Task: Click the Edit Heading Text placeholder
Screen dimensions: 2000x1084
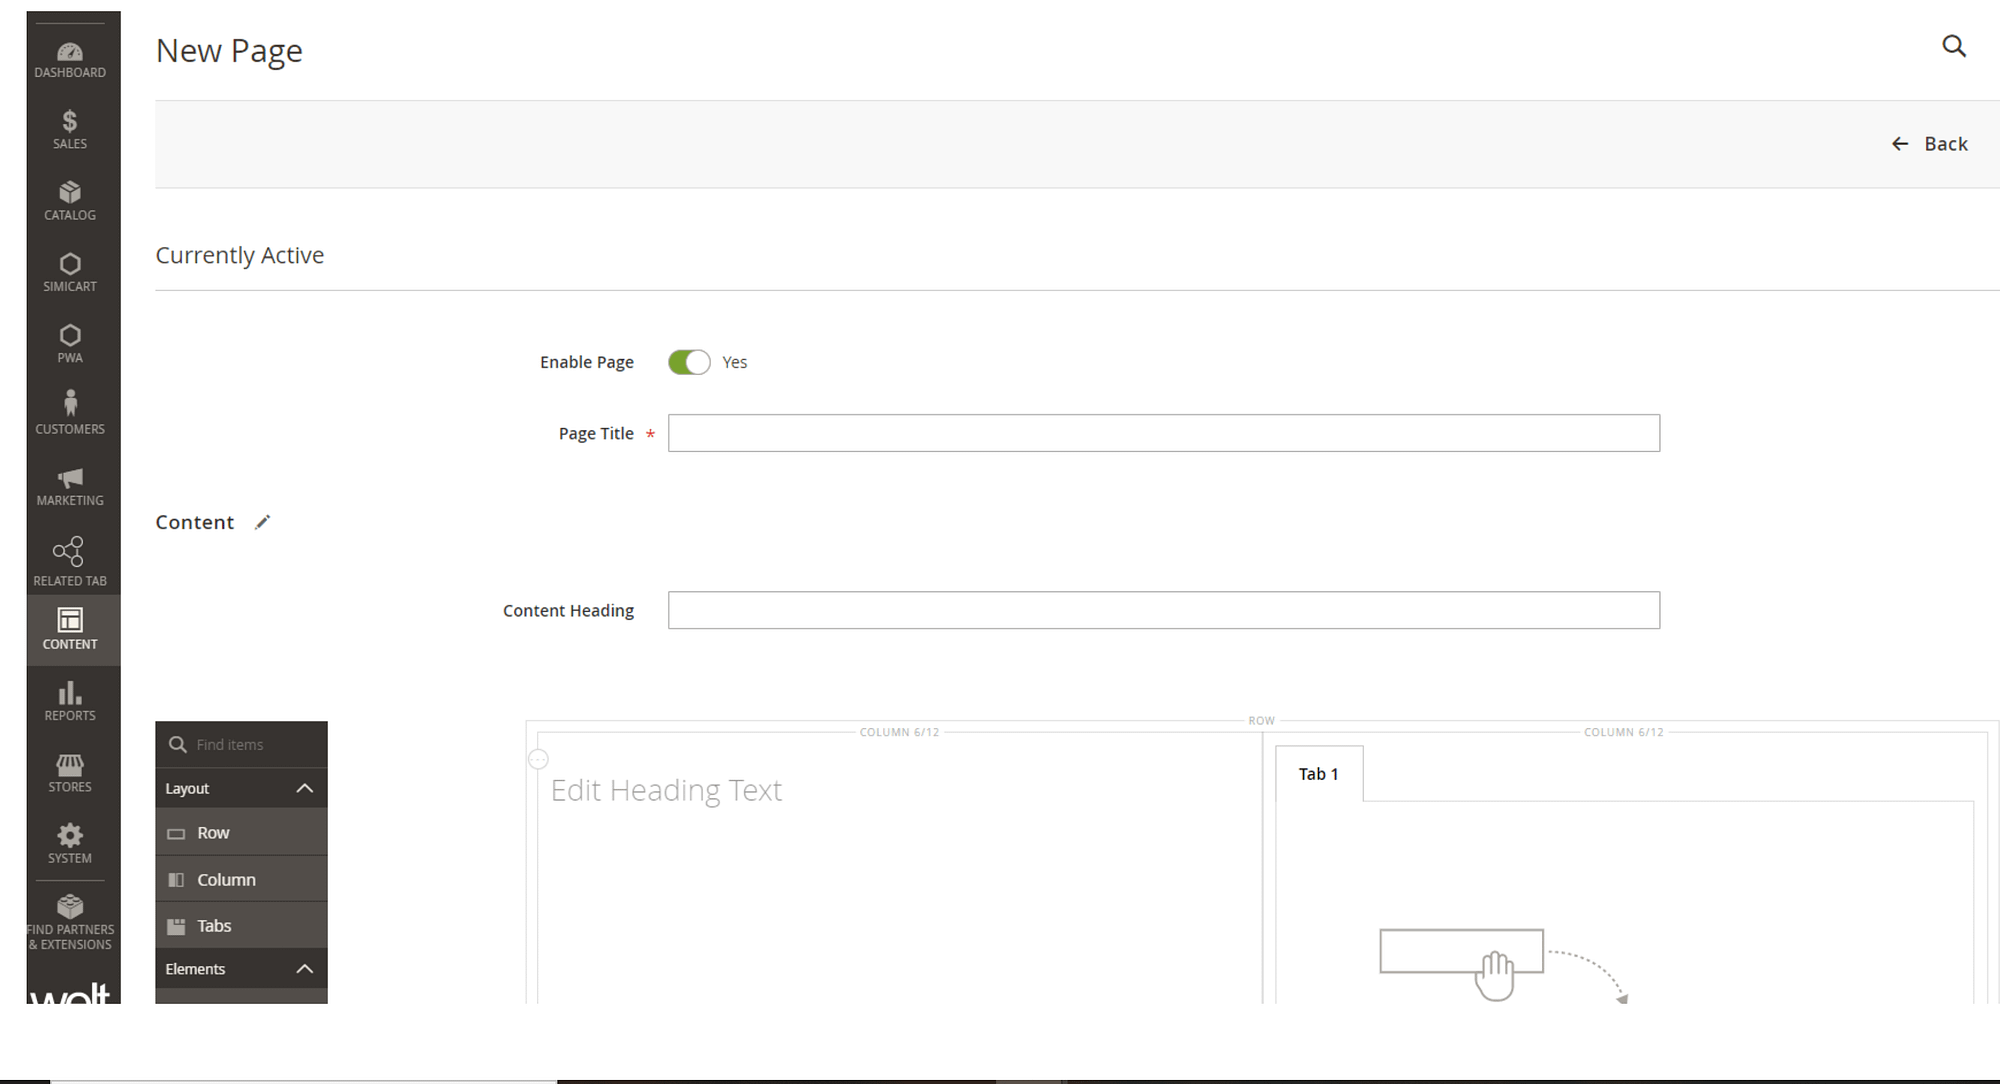Action: (x=666, y=790)
